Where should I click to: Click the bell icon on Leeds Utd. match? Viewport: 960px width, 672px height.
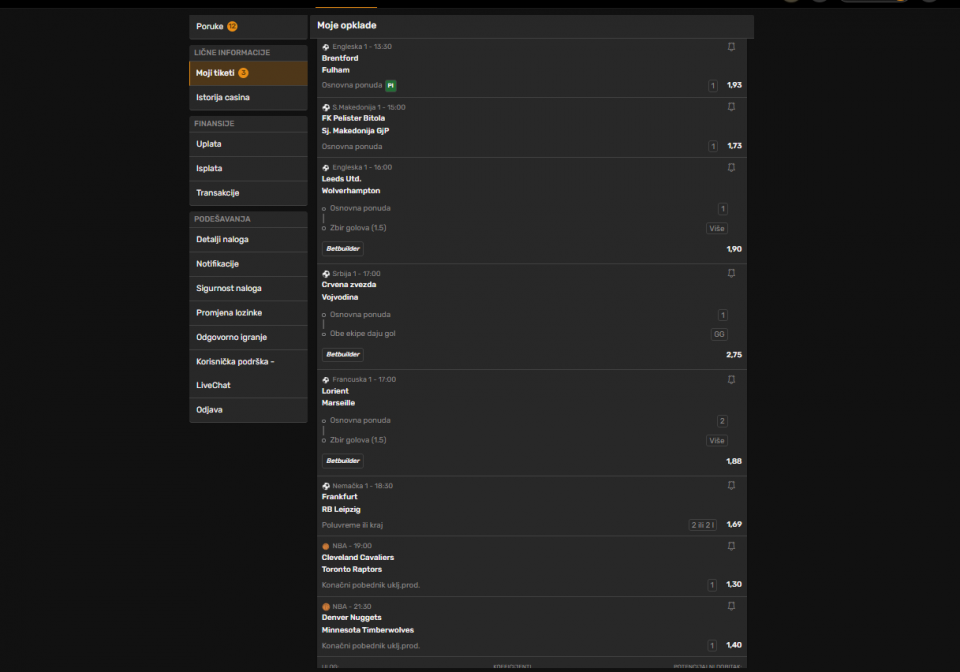pos(731,168)
